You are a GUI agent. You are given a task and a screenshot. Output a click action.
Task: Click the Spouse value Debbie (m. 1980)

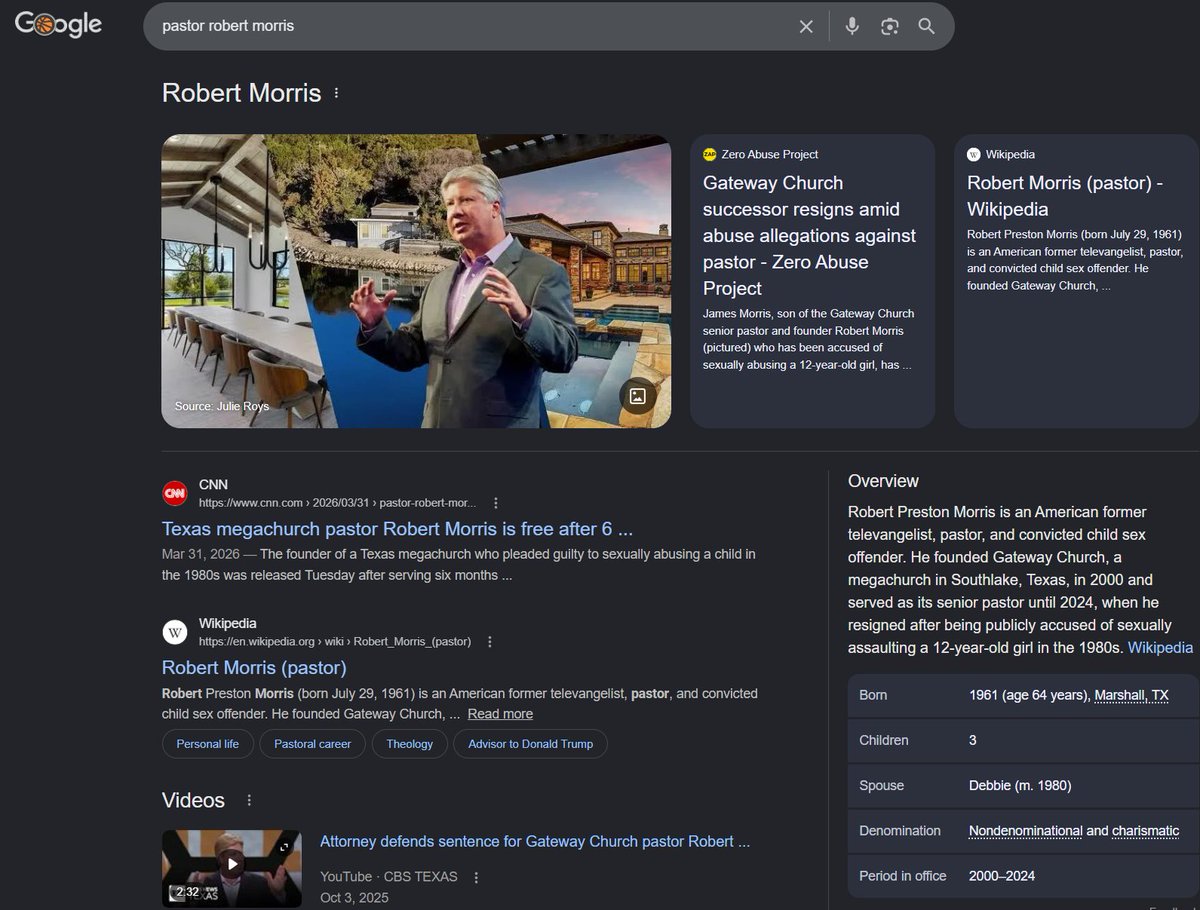tap(1020, 786)
